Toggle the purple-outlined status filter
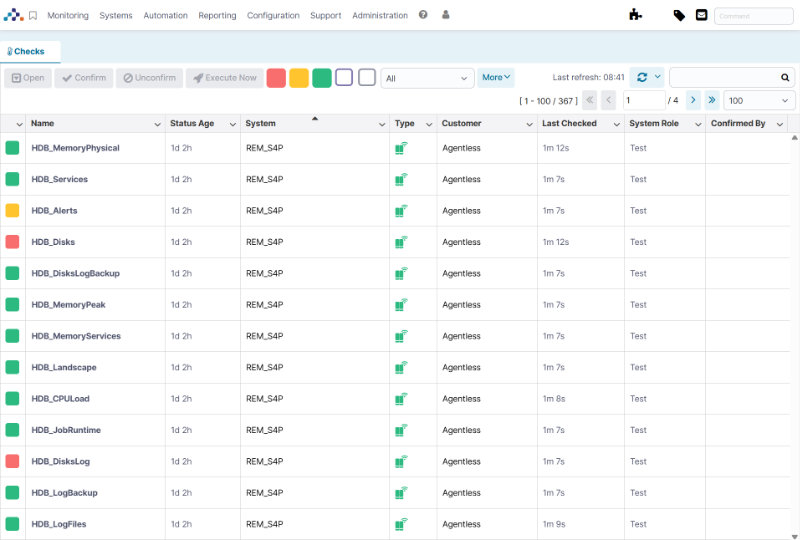 [x=344, y=78]
